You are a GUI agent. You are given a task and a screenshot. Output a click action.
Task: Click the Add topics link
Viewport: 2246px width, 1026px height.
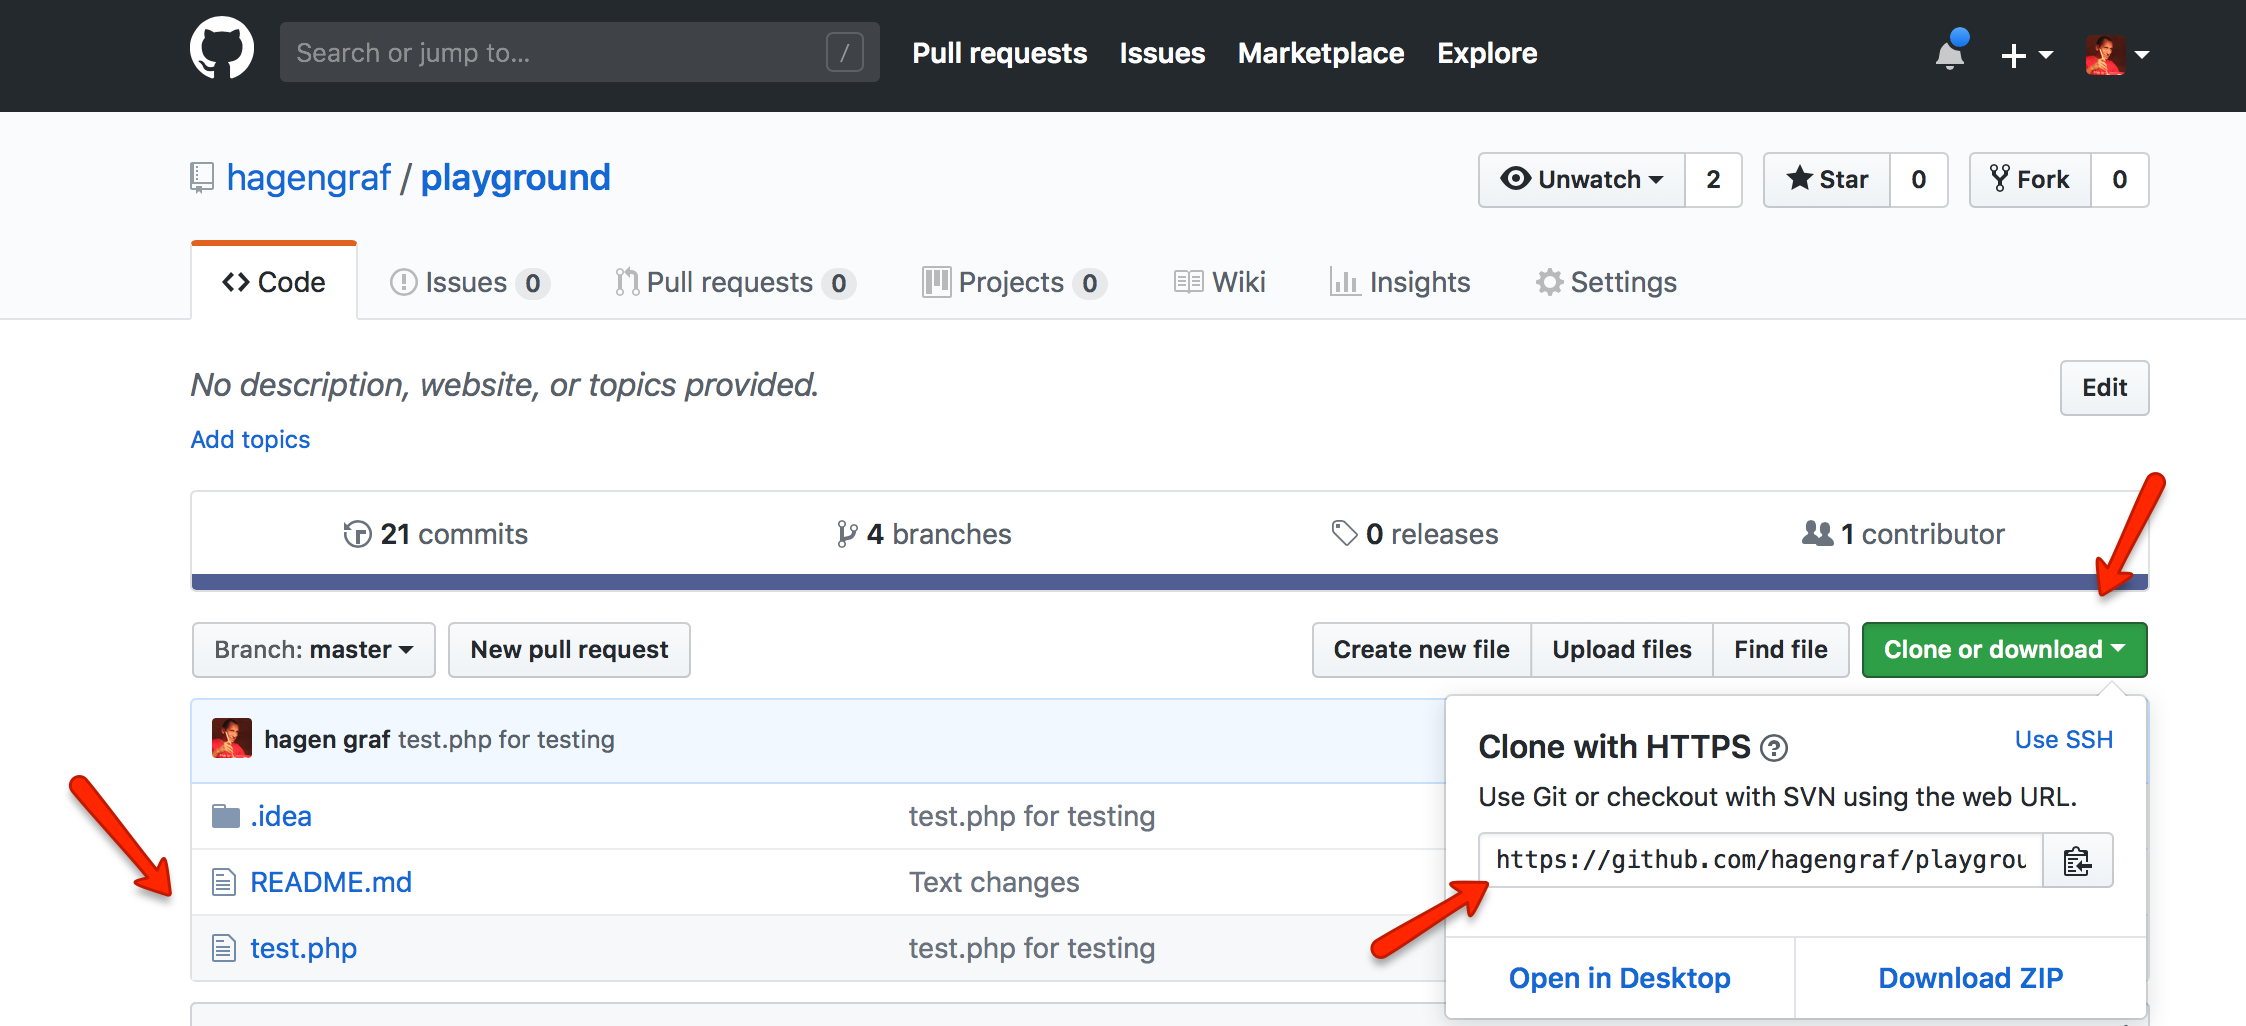250,440
